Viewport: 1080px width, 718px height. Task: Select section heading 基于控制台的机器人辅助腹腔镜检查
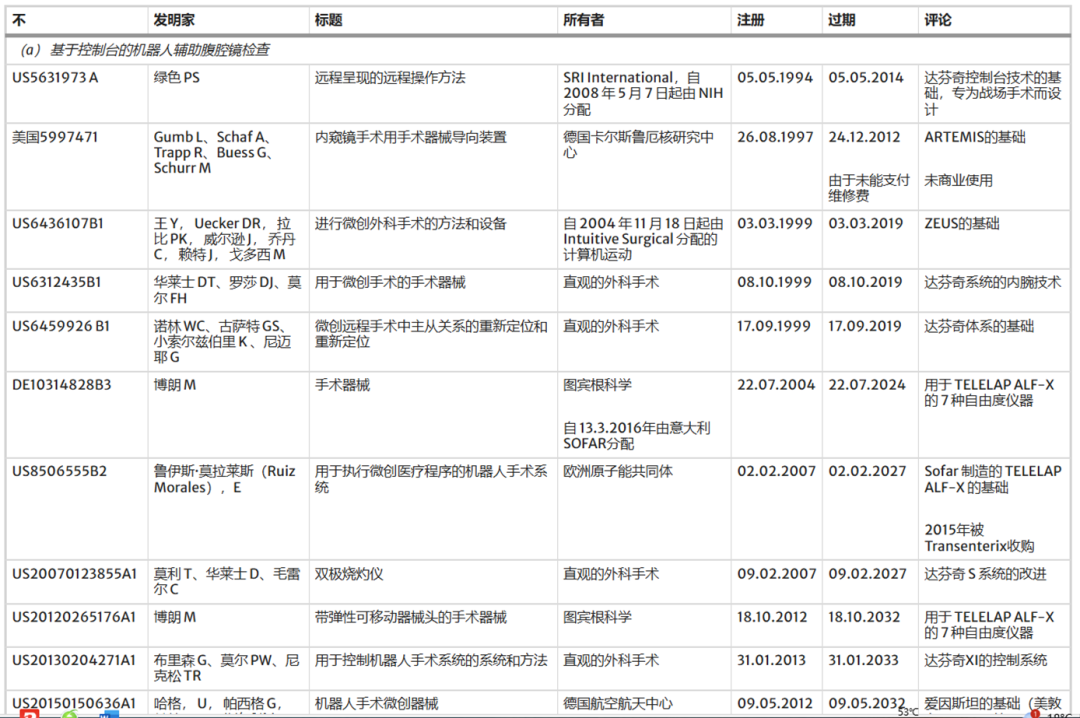[160, 50]
